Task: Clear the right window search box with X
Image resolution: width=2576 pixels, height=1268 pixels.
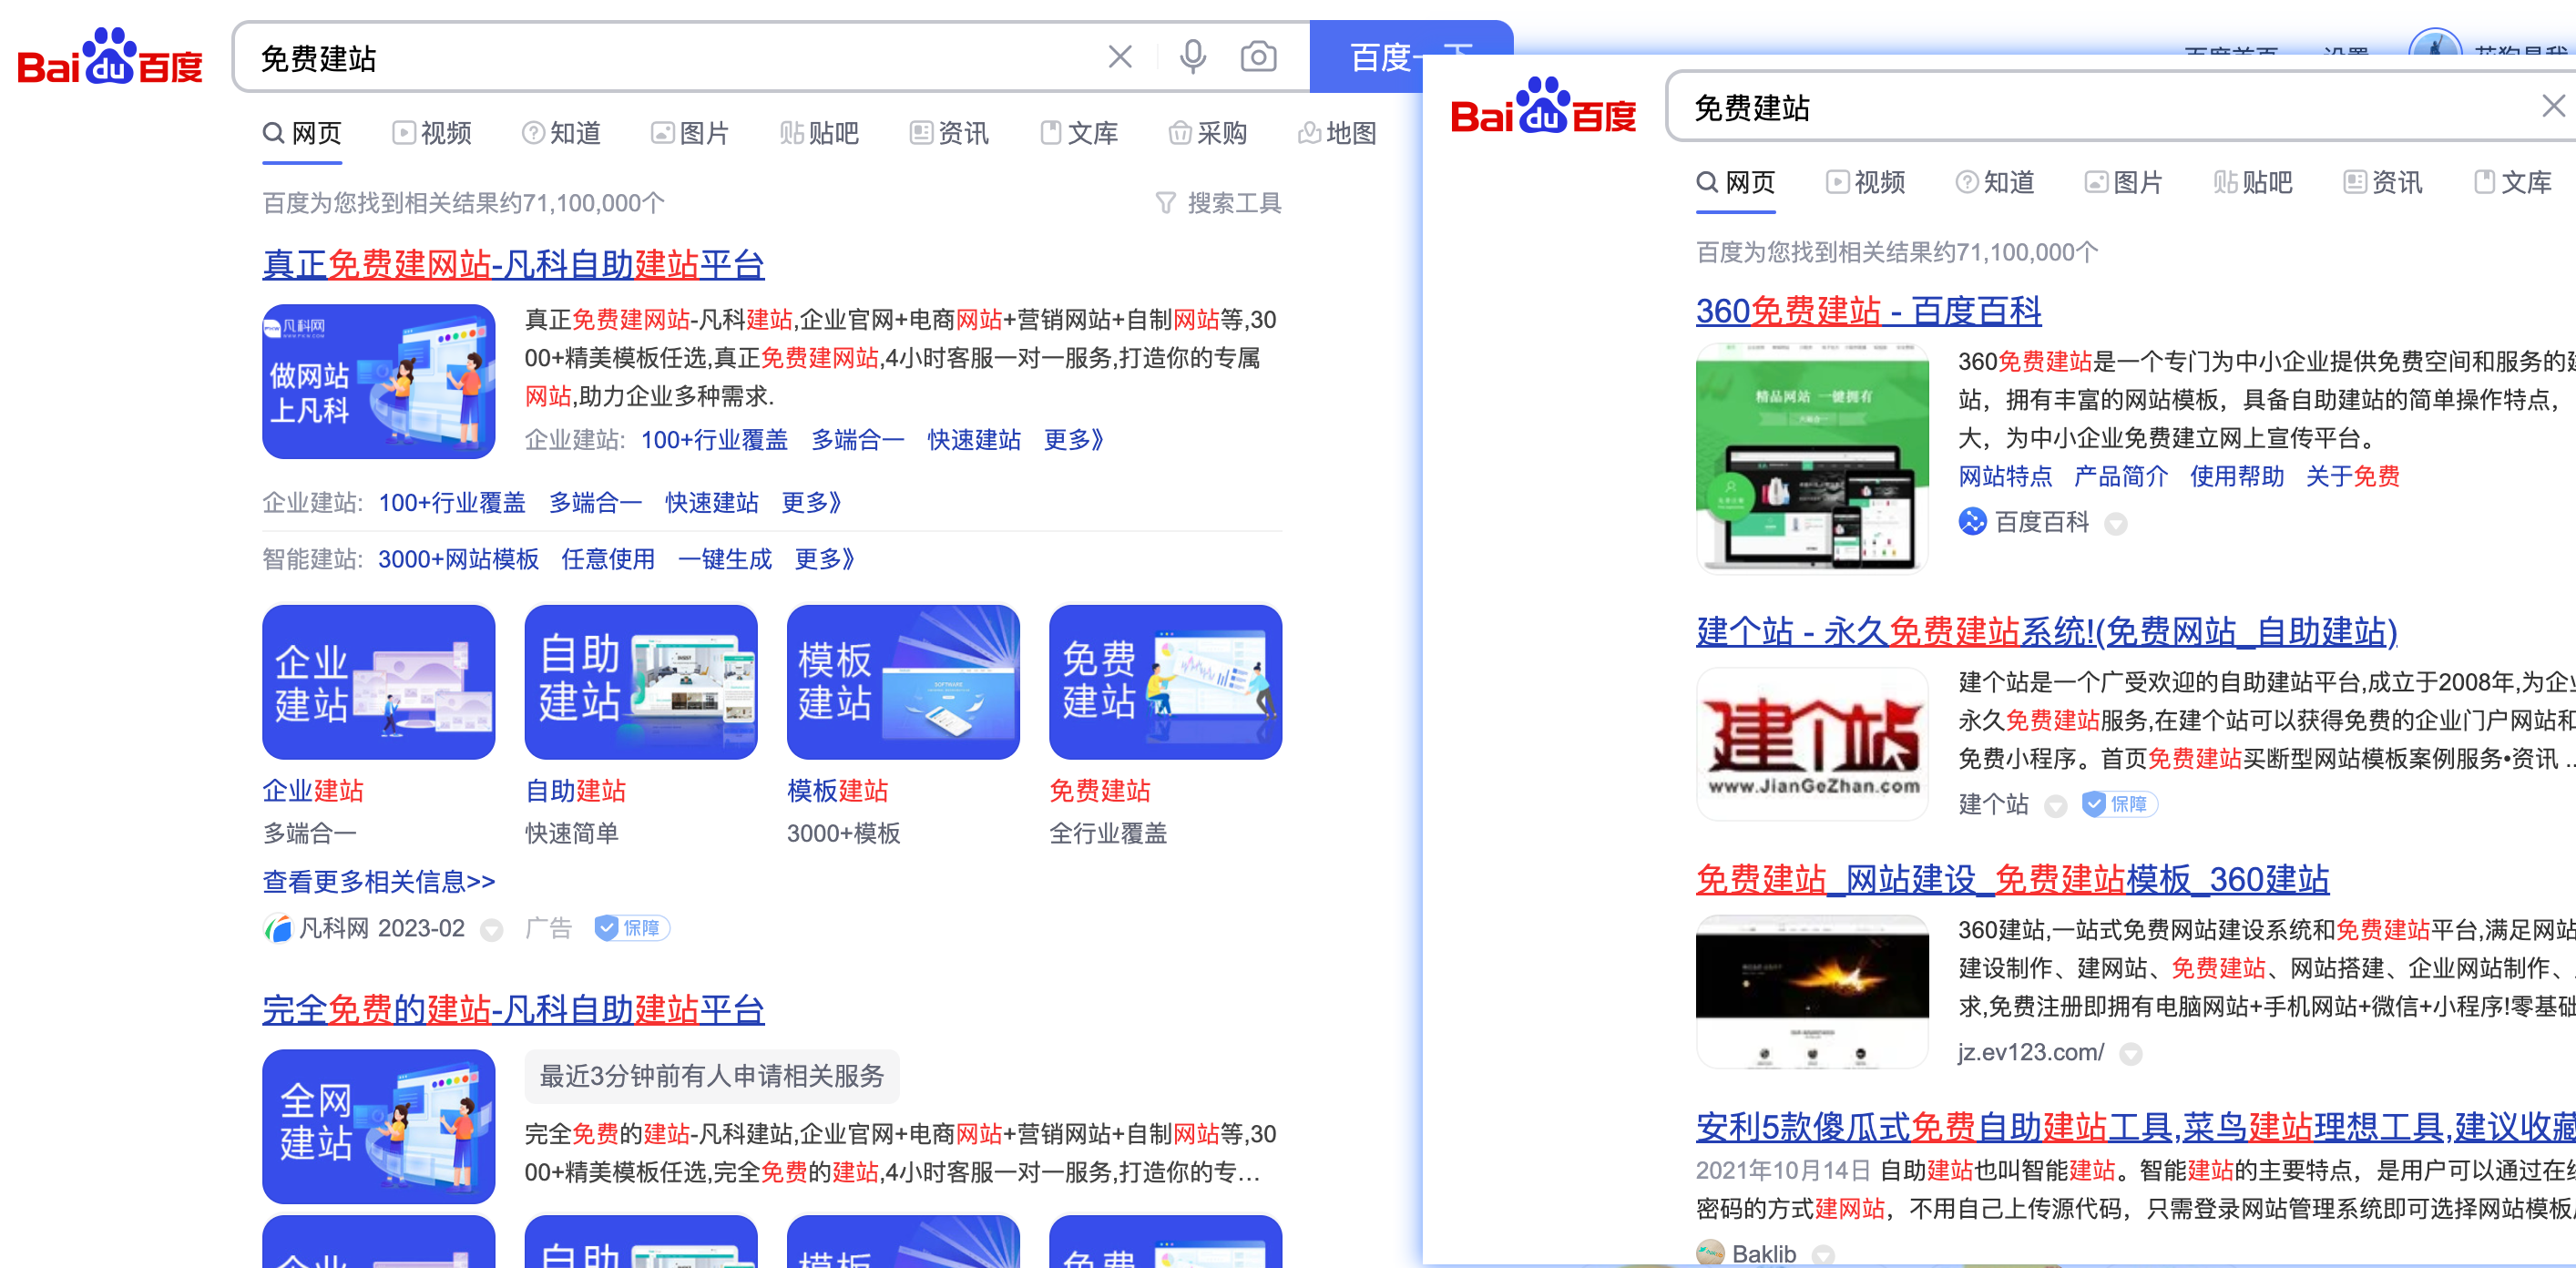Action: [2553, 106]
